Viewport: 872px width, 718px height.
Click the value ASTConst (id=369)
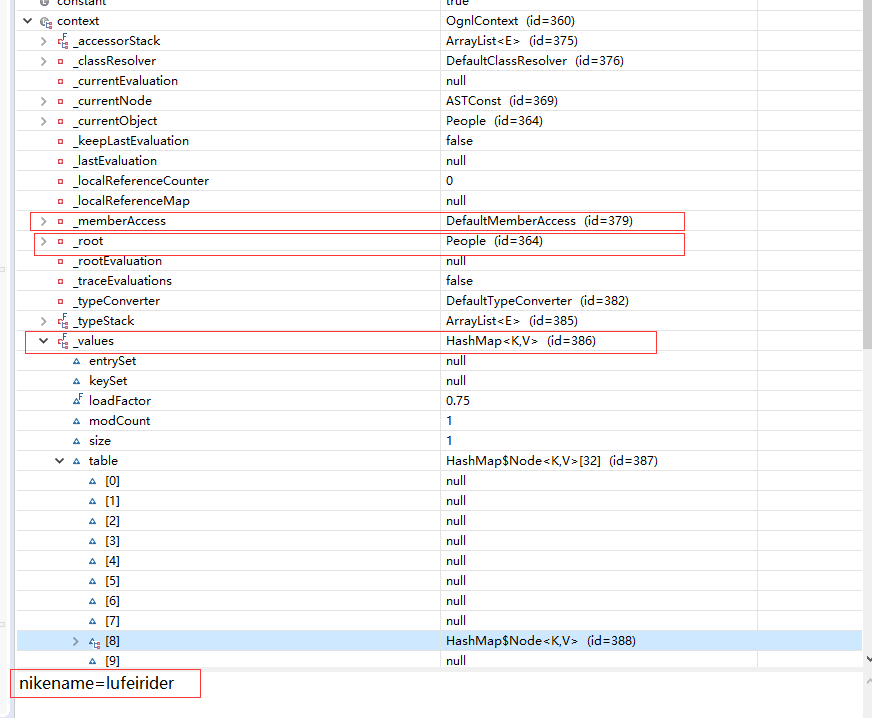pyautogui.click(x=502, y=101)
